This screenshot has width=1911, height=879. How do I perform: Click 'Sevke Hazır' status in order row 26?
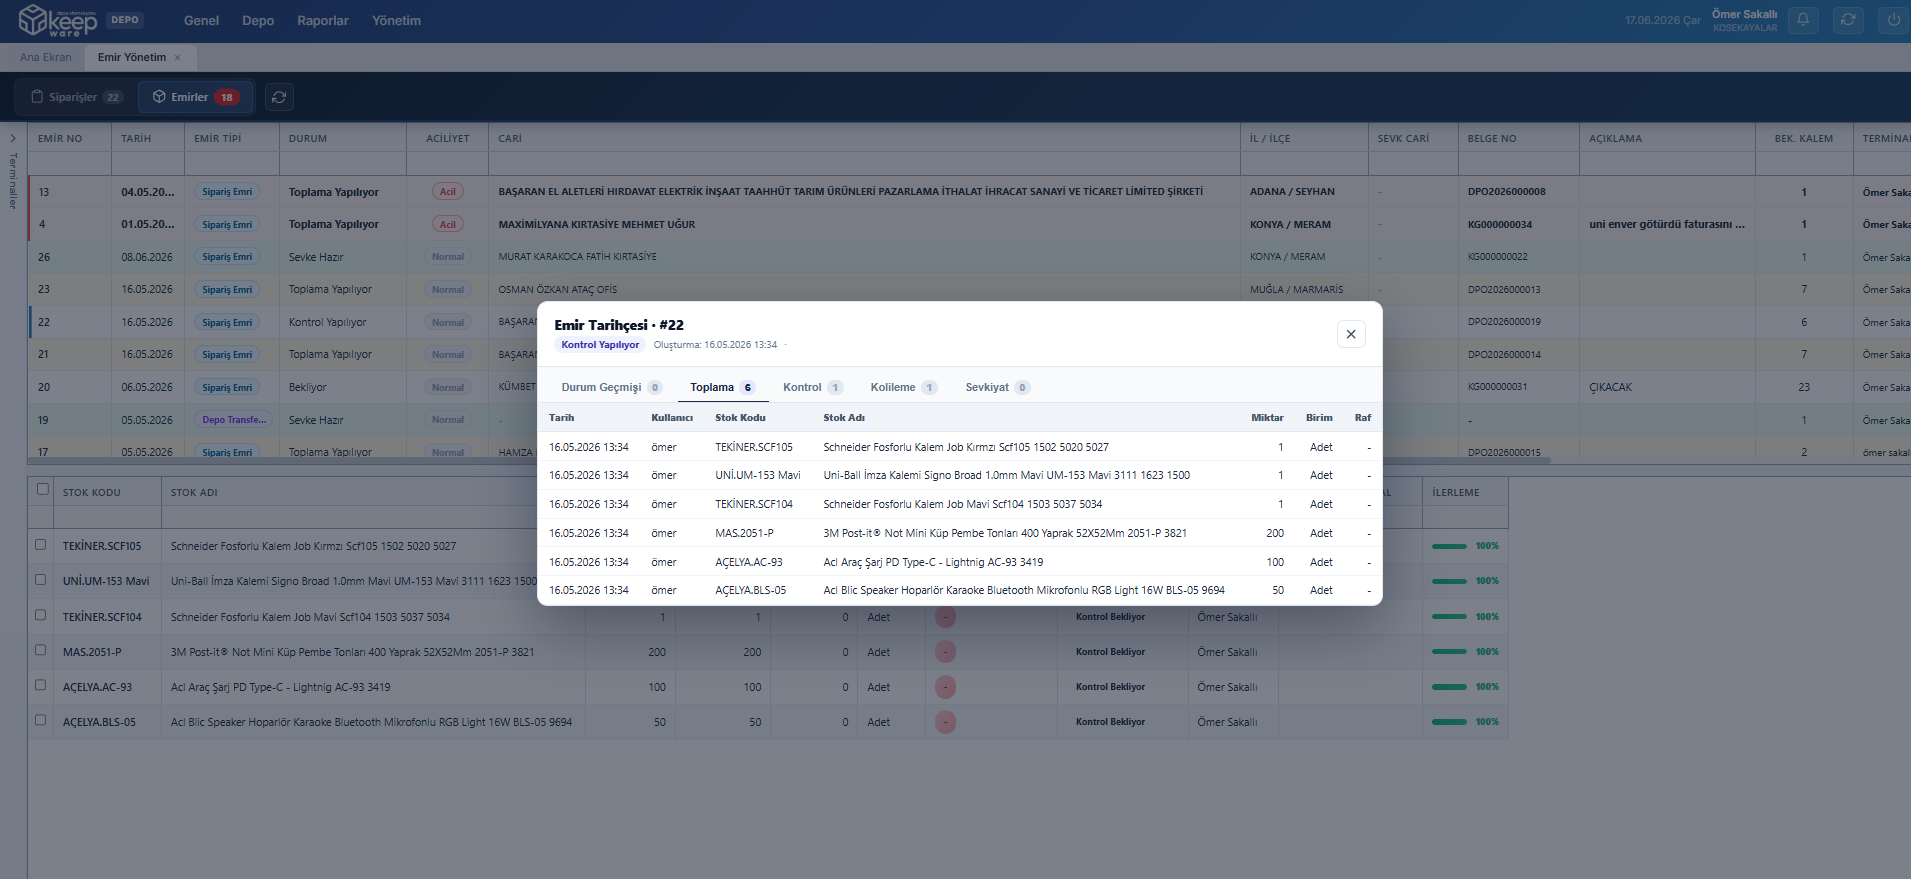point(316,257)
